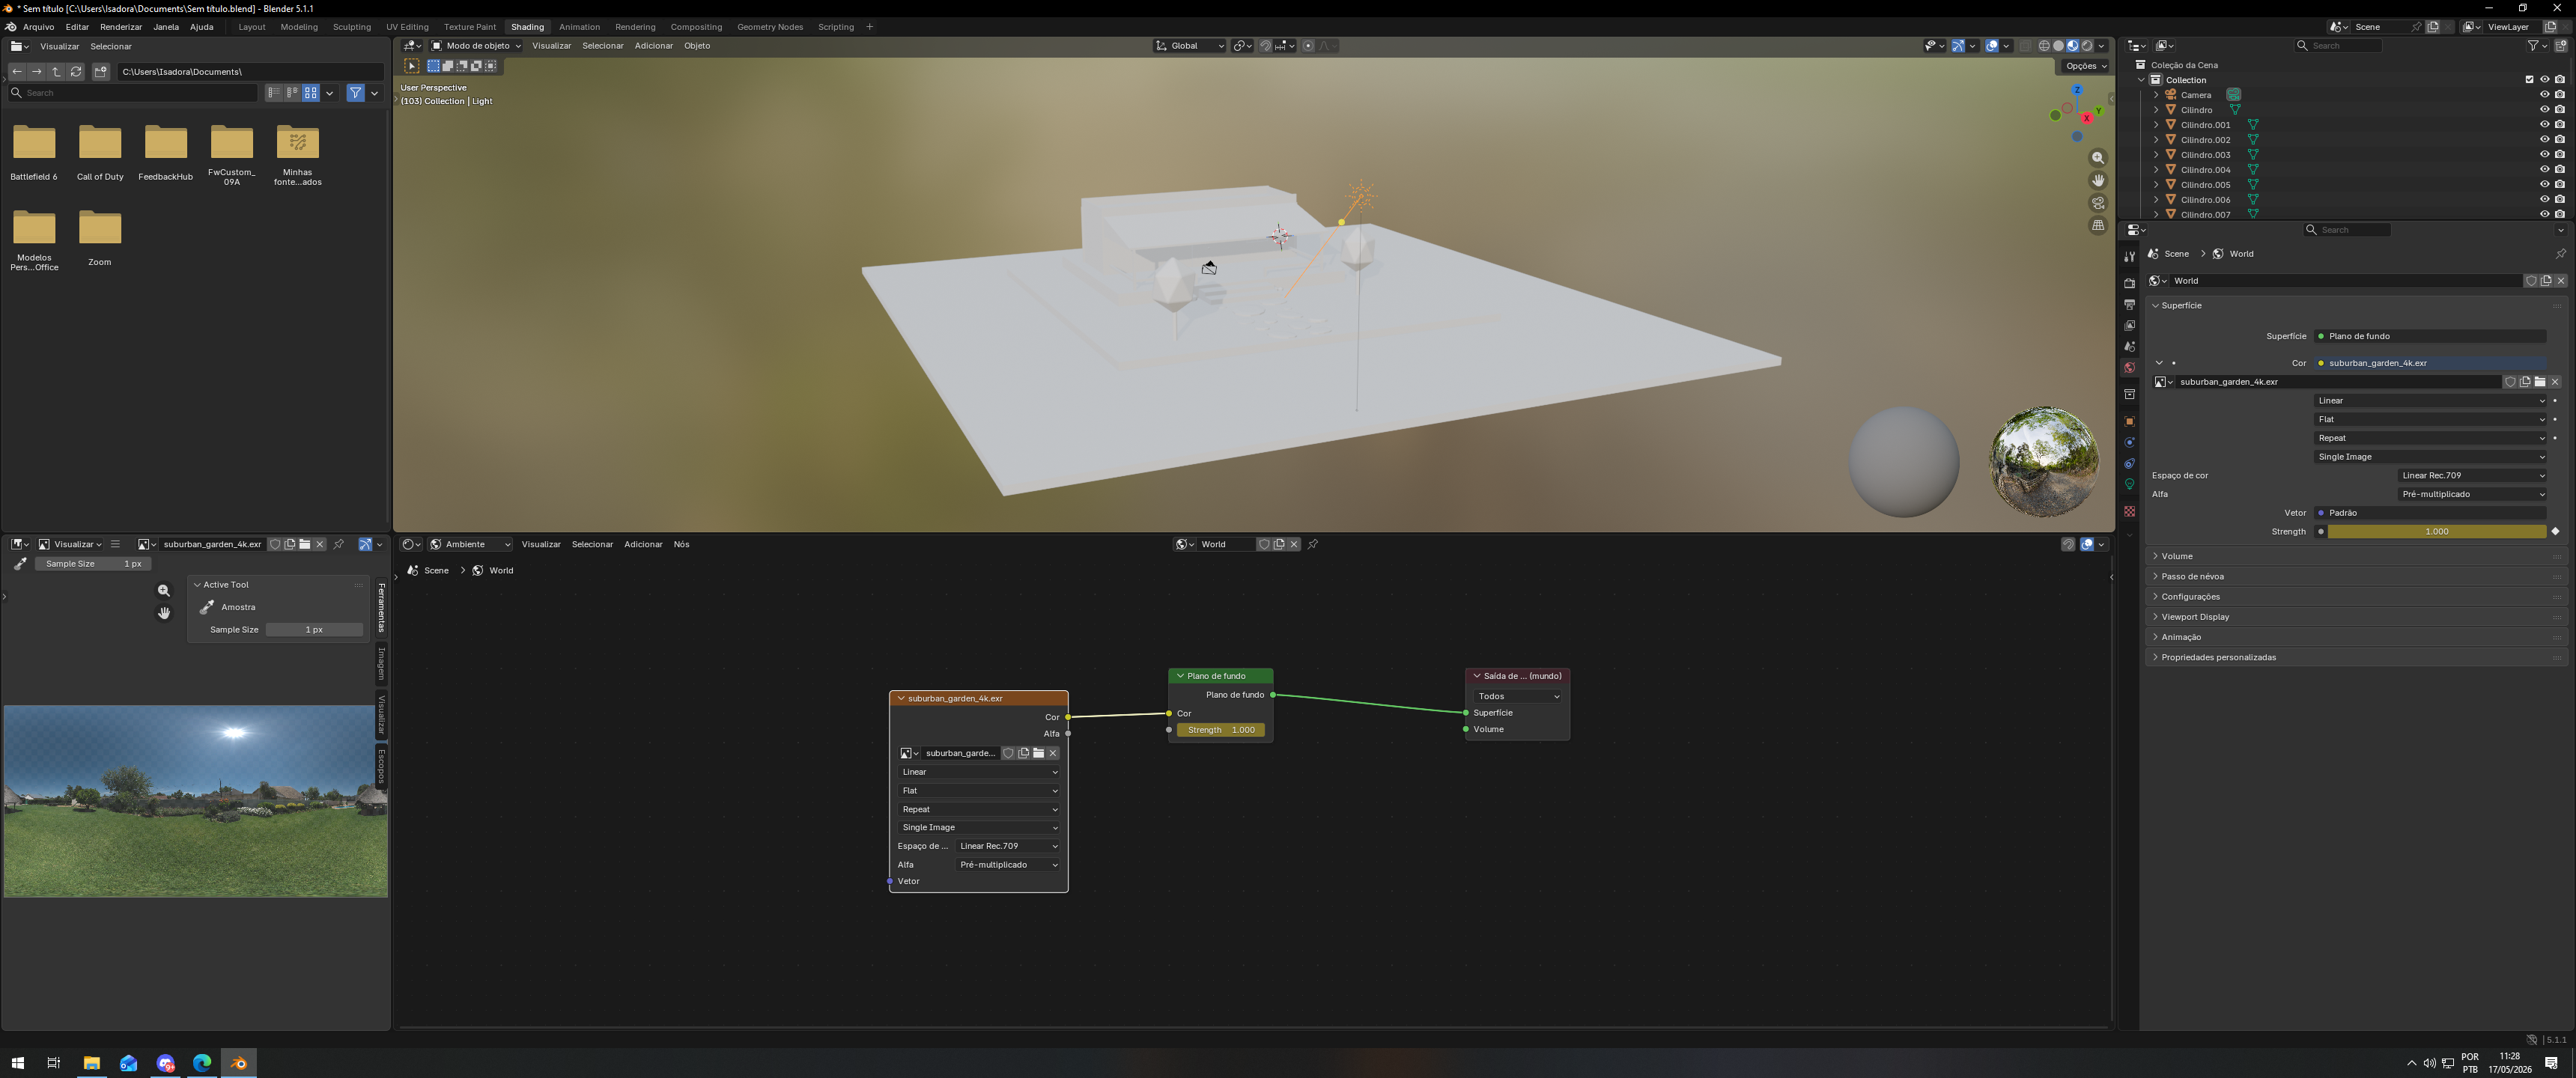Open the light Data properties tab icon
2576x1078 pixels.
click(2129, 484)
